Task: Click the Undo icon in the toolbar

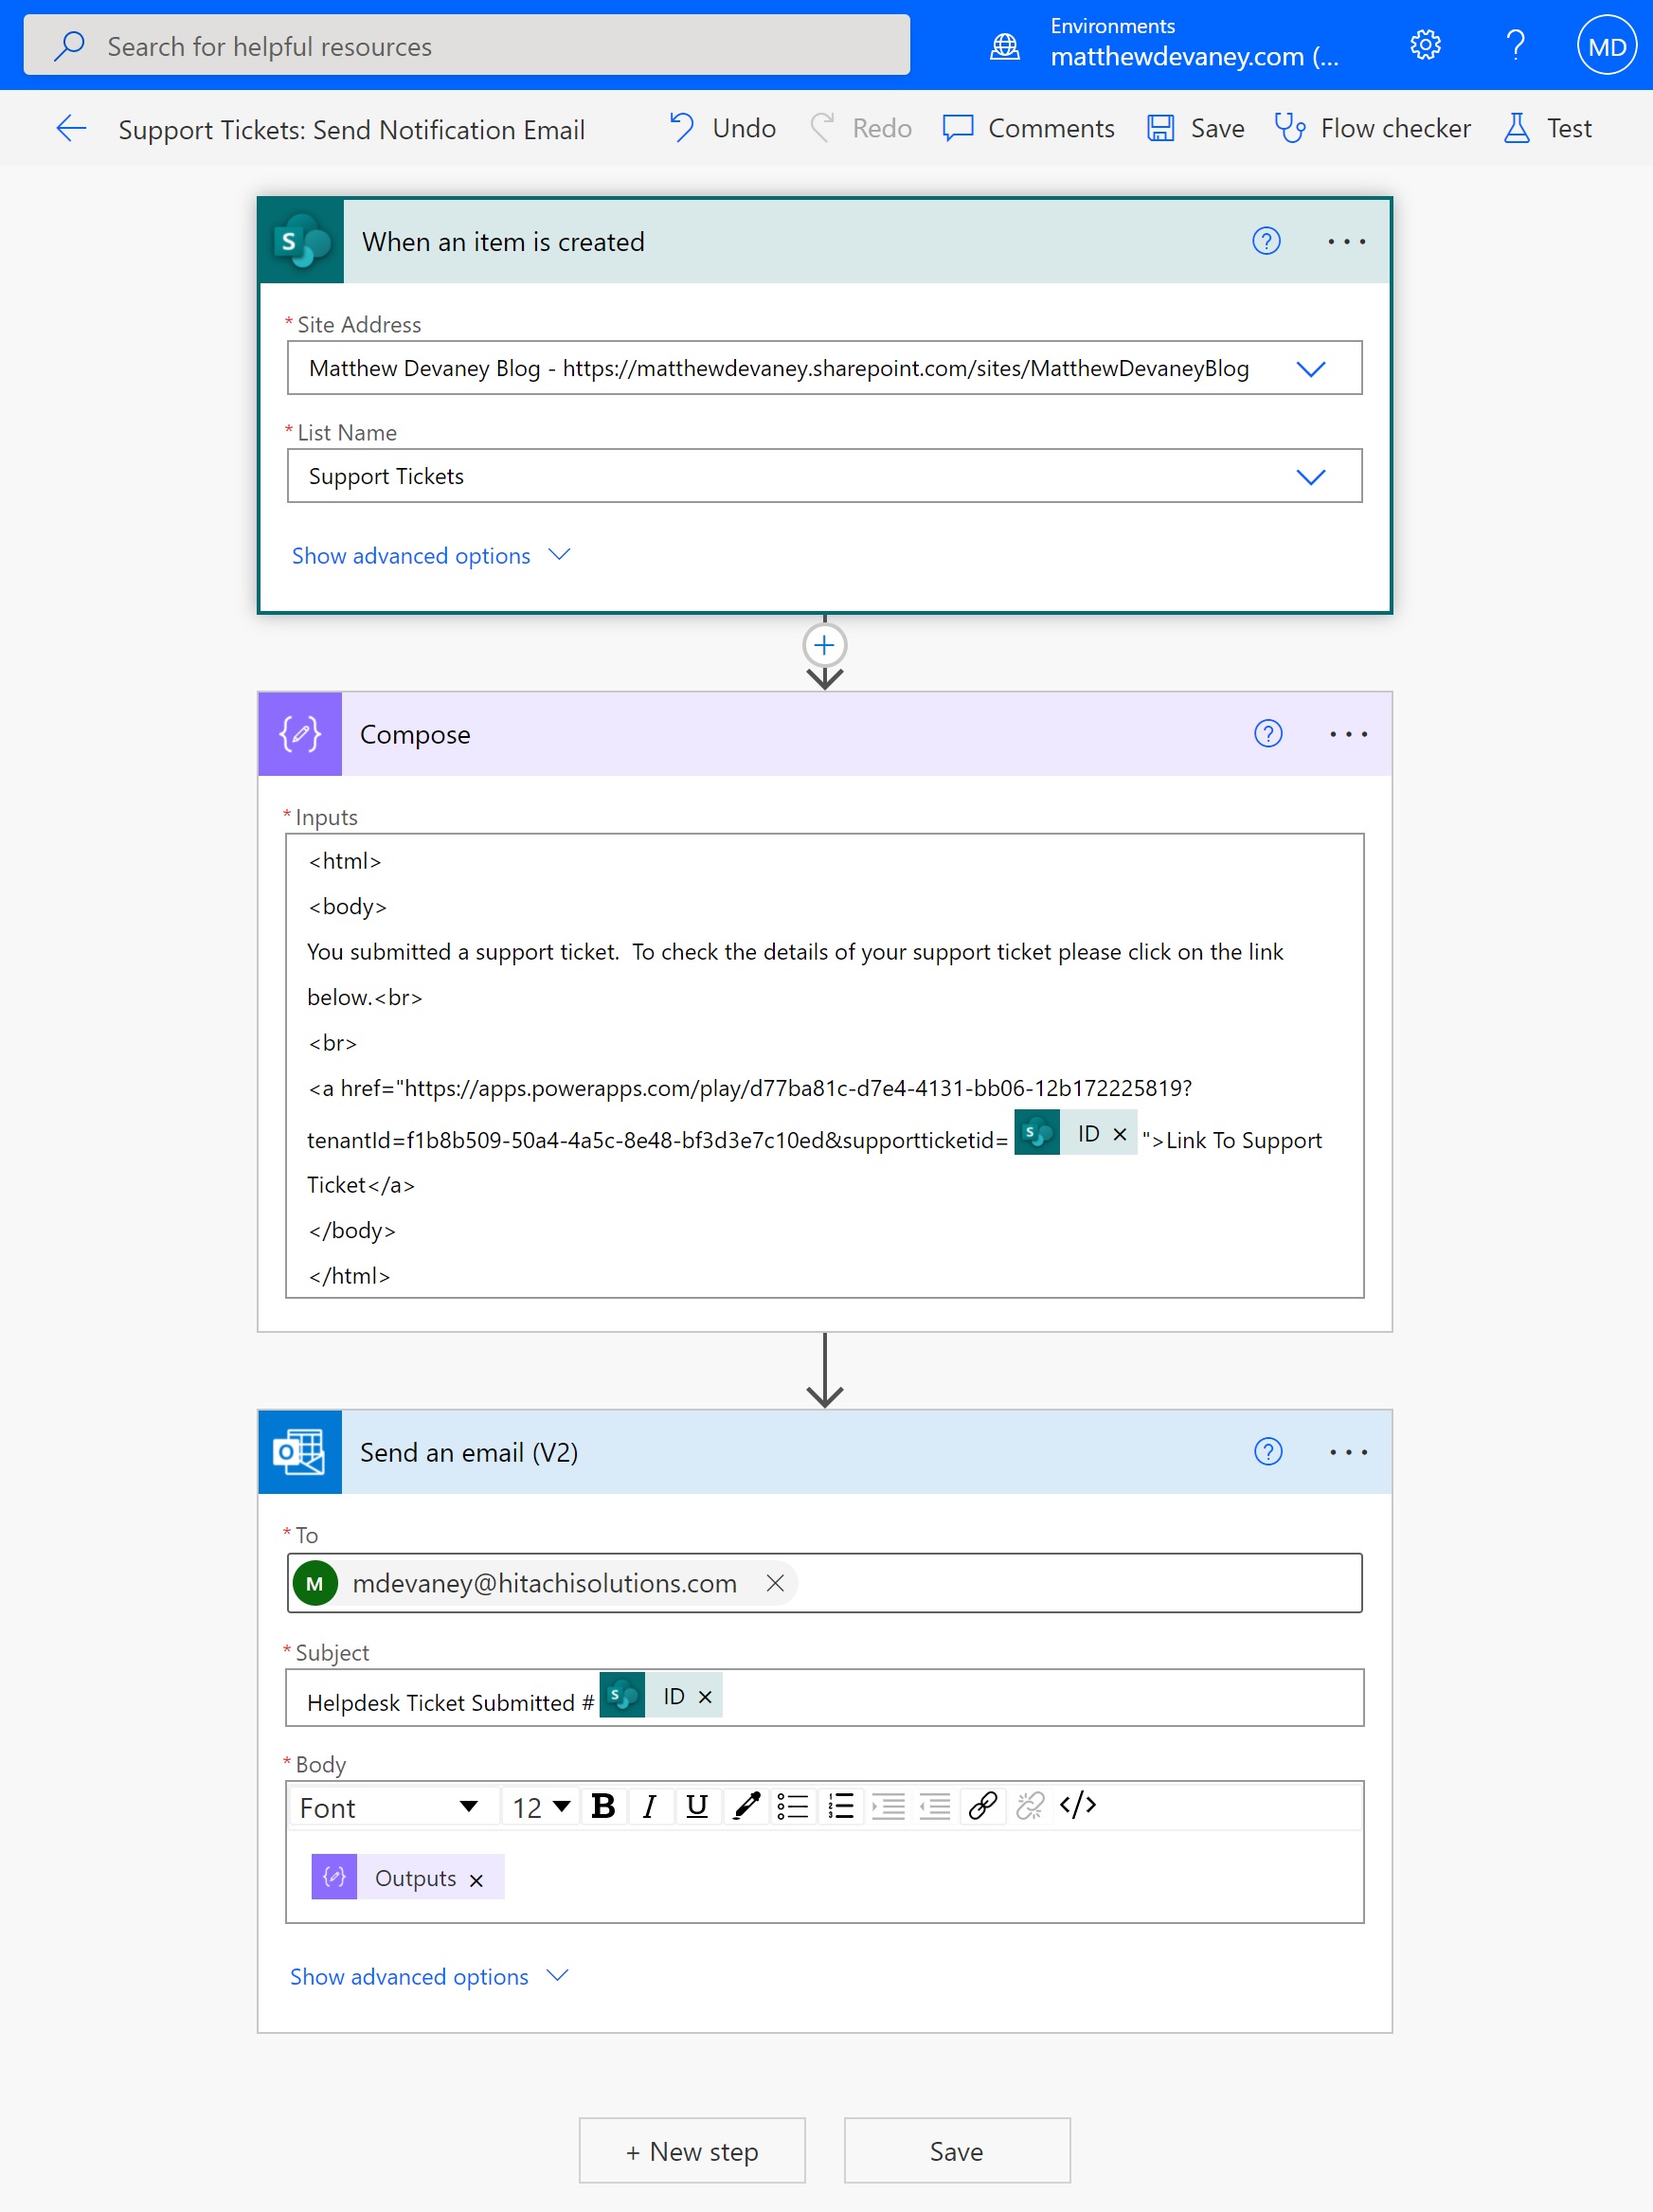Action: pos(681,128)
